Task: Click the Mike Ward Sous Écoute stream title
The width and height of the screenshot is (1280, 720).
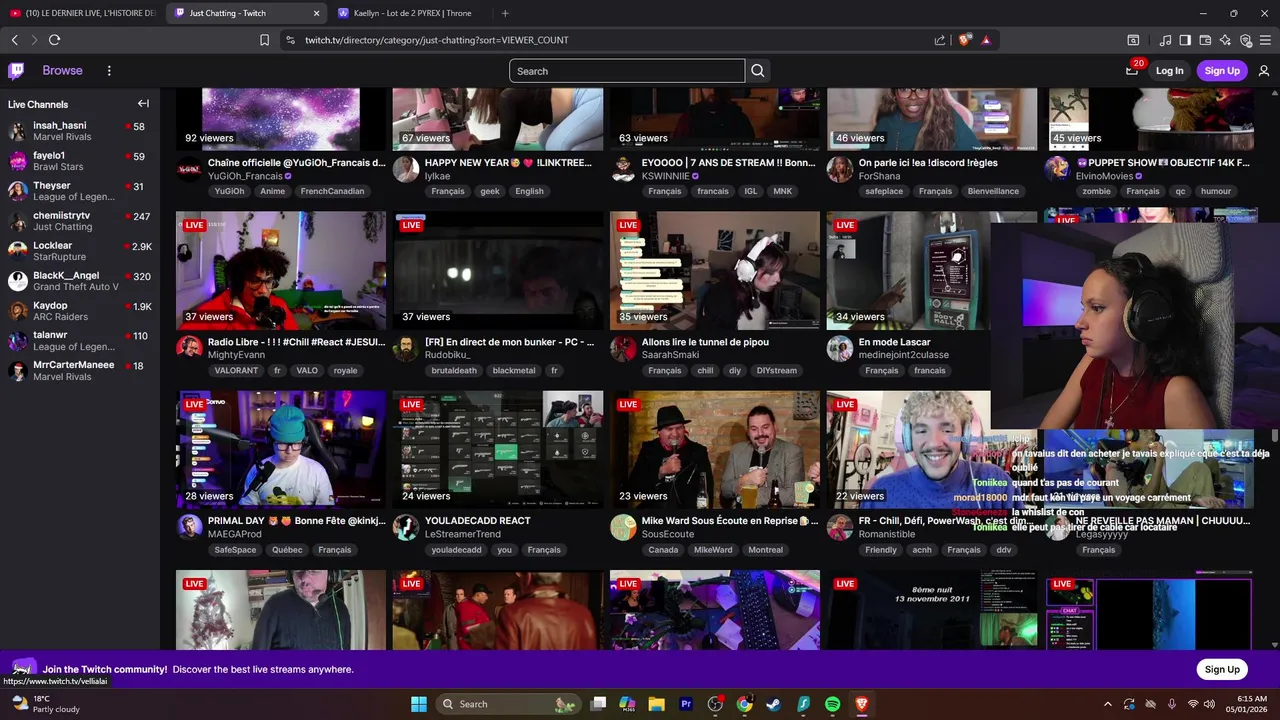Action: pos(730,521)
